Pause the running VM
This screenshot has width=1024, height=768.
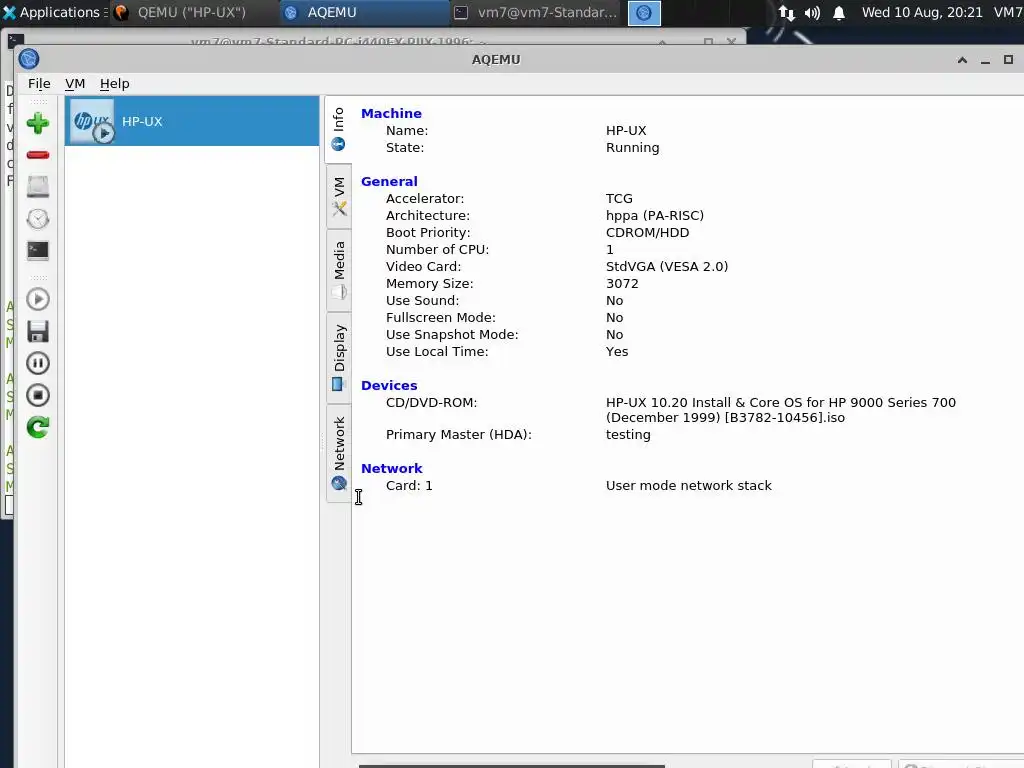tap(38, 363)
